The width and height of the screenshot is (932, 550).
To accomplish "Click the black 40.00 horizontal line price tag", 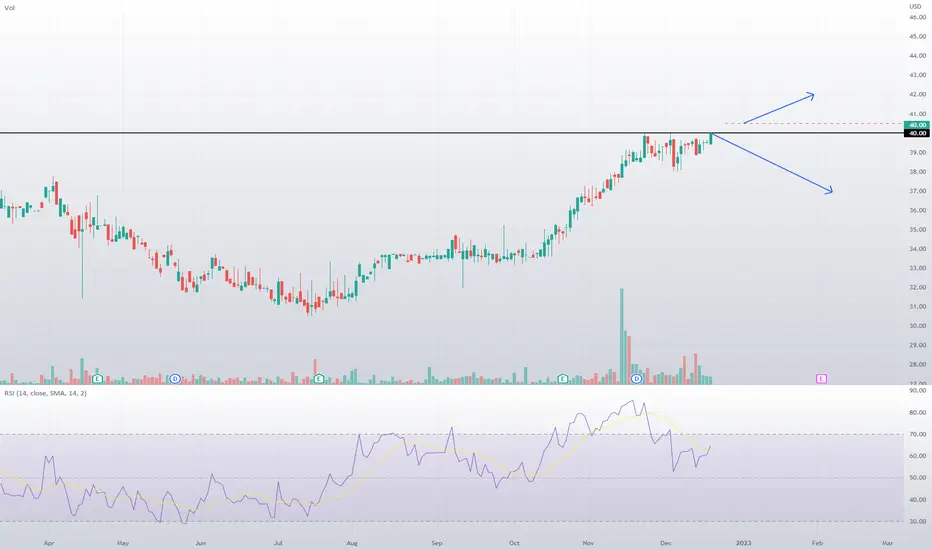I will tap(916, 133).
